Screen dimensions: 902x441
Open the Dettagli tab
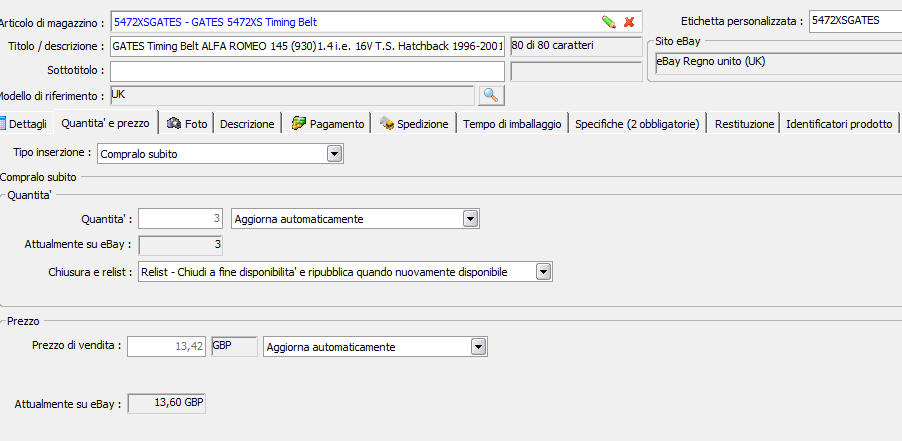26,124
